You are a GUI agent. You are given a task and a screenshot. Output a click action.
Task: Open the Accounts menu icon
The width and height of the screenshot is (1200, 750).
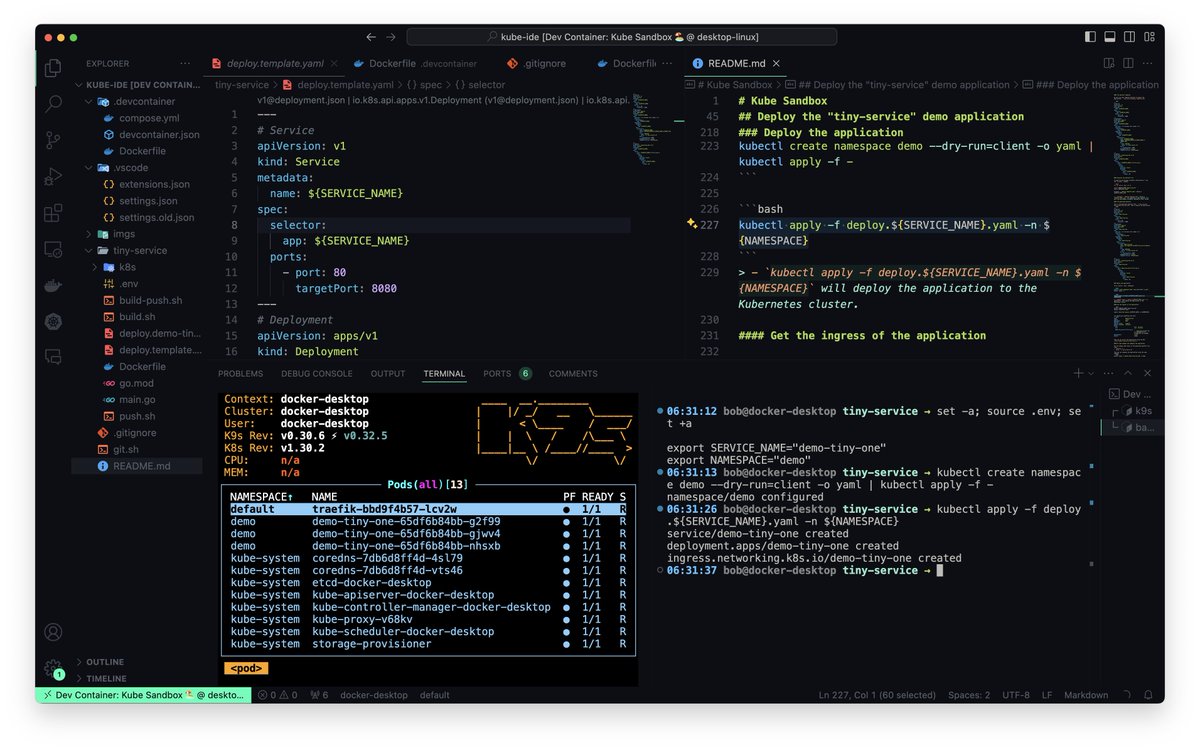coord(53,632)
